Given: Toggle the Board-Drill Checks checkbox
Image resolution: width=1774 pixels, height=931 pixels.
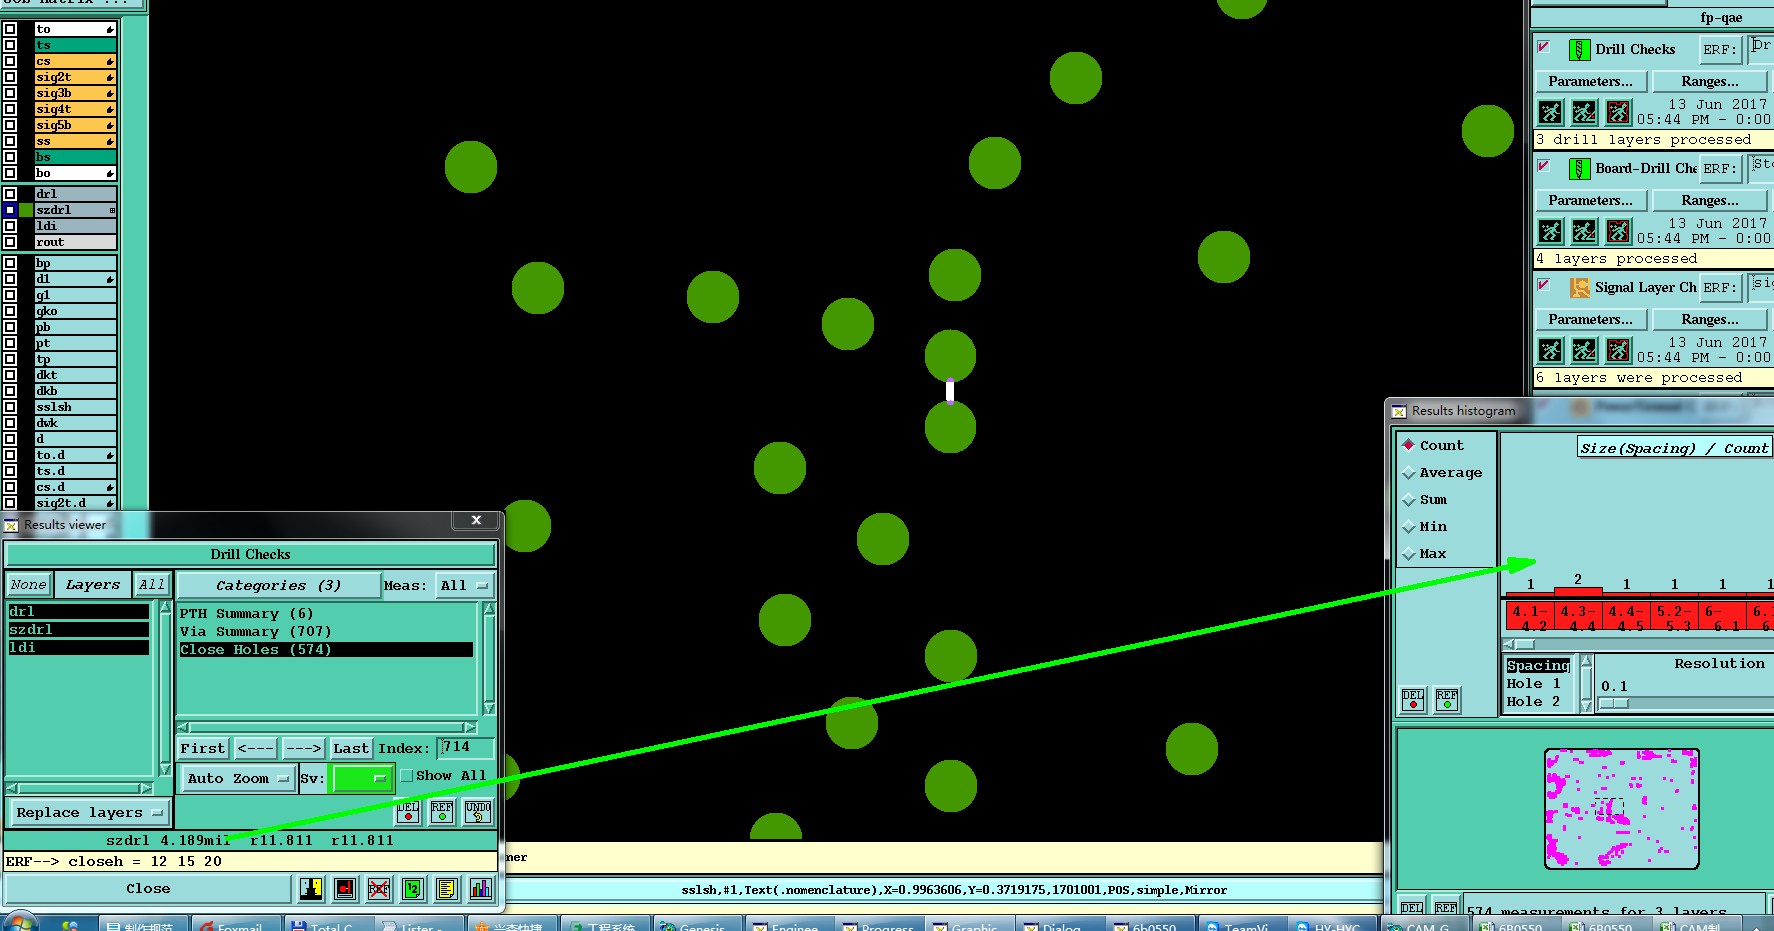Looking at the screenshot, I should pyautogui.click(x=1544, y=166).
